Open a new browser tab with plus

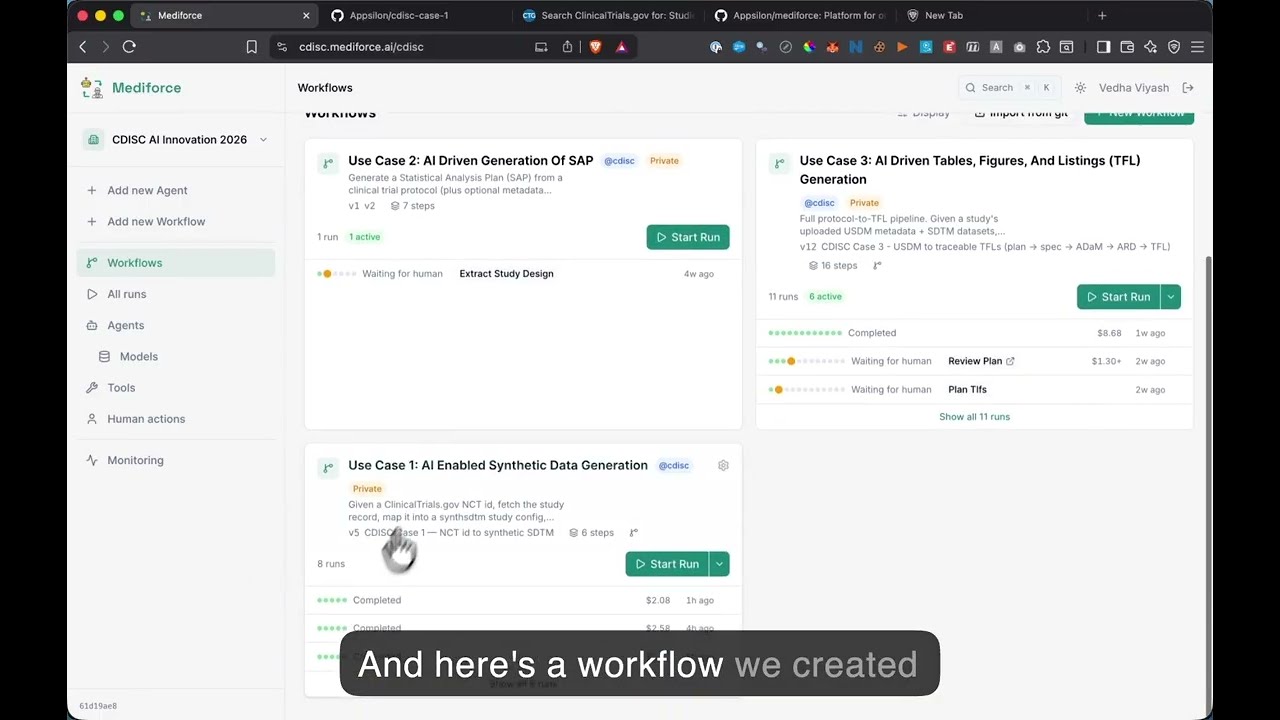tap(1102, 16)
